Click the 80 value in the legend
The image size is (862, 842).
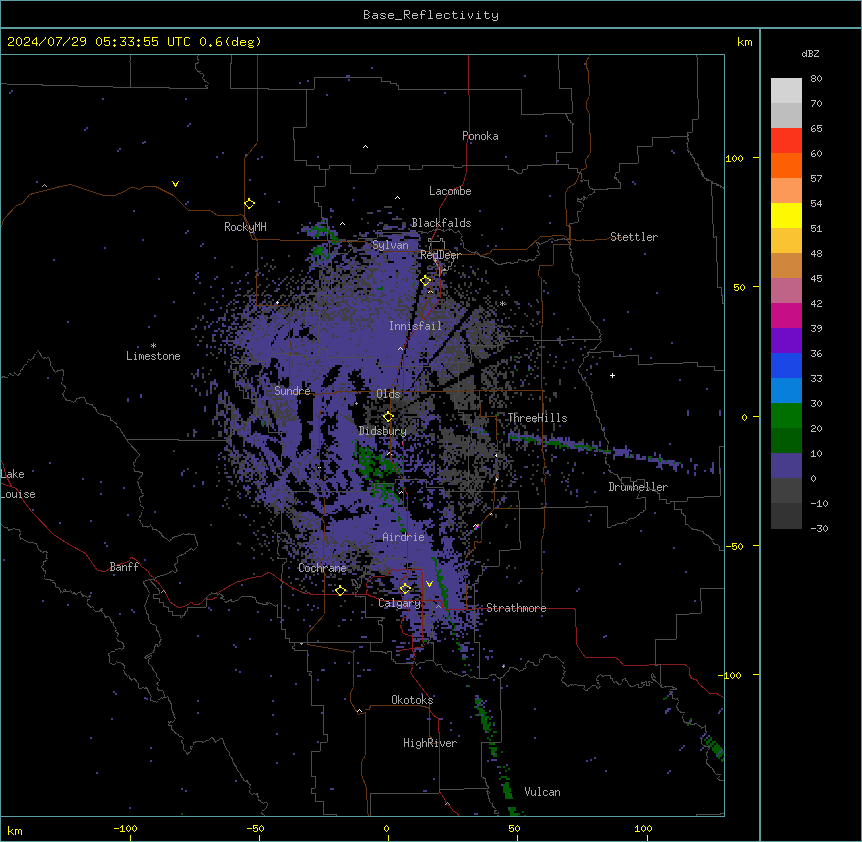coord(816,79)
